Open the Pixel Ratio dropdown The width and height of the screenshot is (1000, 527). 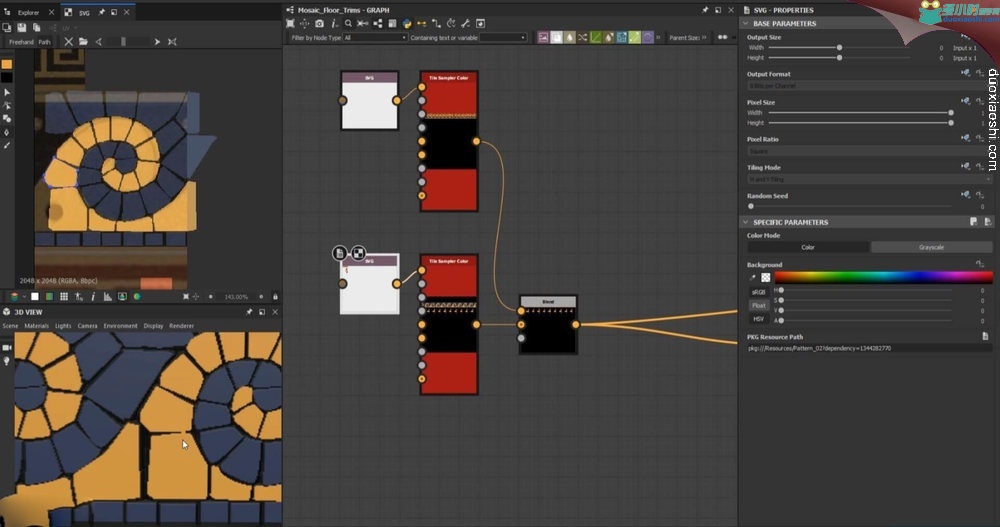pyautogui.click(x=867, y=151)
